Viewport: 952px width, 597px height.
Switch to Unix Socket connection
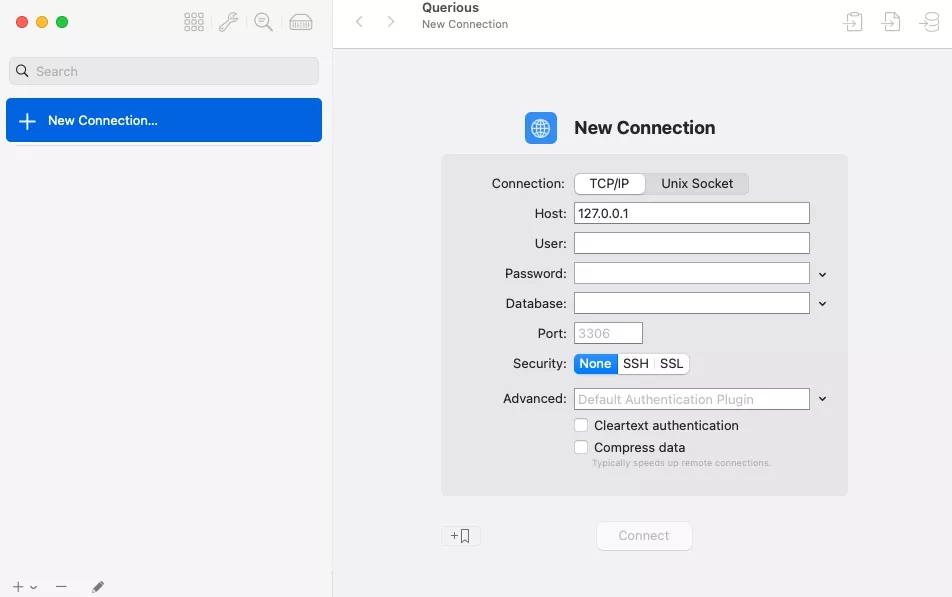pyautogui.click(x=696, y=183)
